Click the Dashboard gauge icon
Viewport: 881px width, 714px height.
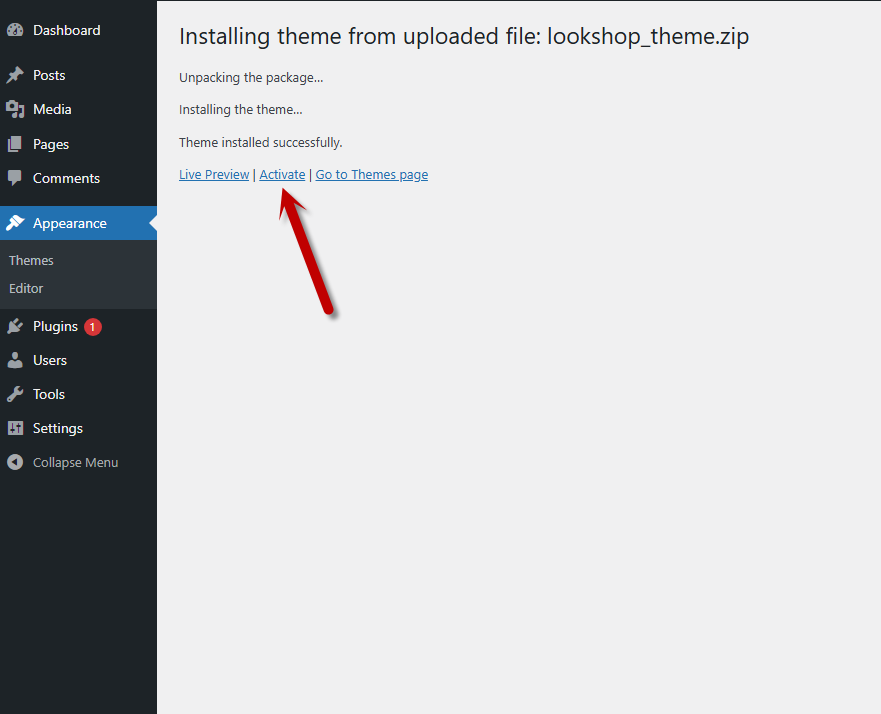pos(15,30)
